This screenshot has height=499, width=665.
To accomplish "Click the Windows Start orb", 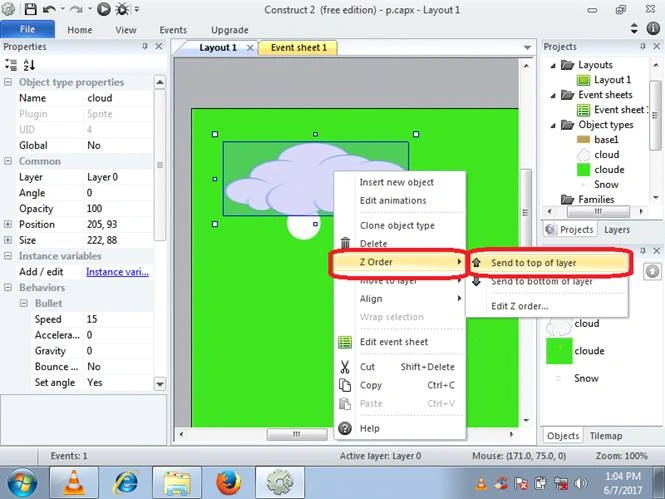I will (22, 483).
